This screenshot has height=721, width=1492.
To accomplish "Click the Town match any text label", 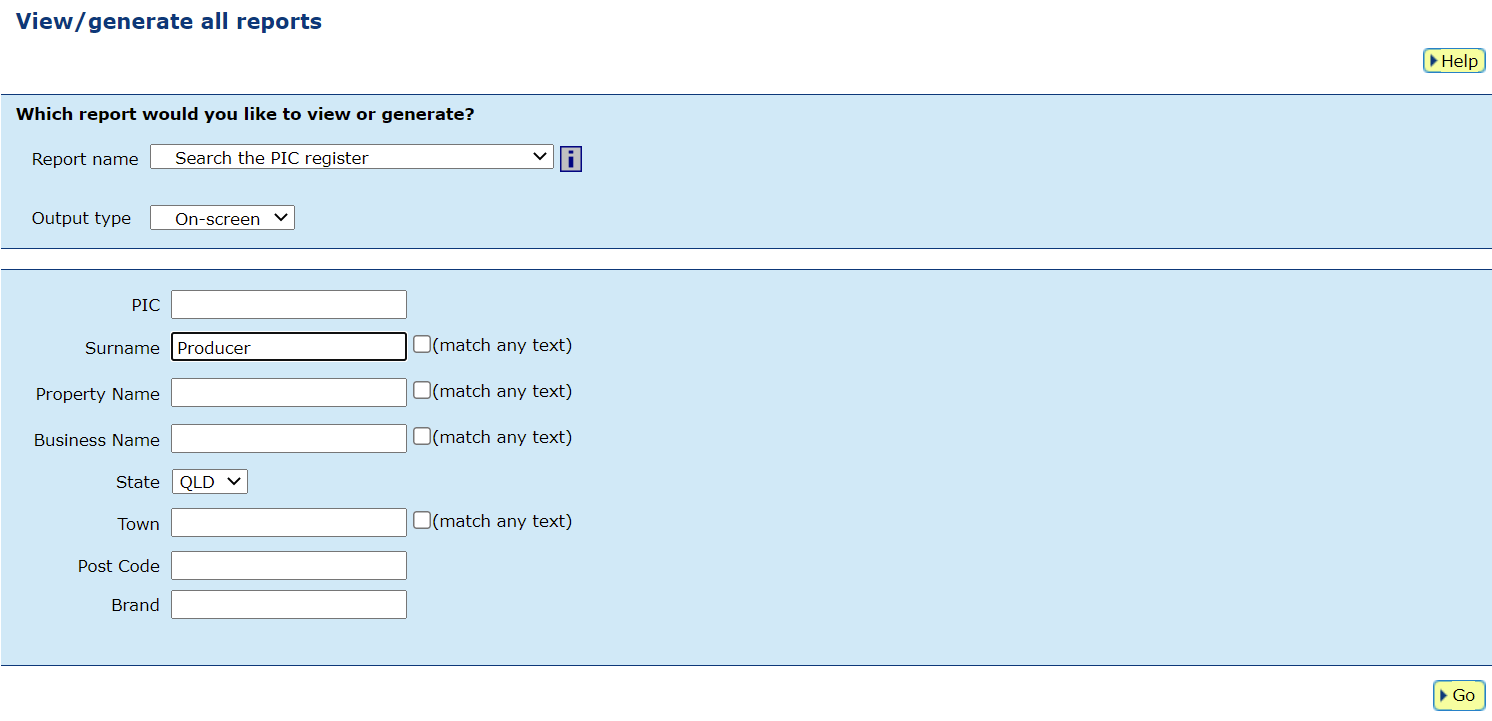I will [502, 521].
